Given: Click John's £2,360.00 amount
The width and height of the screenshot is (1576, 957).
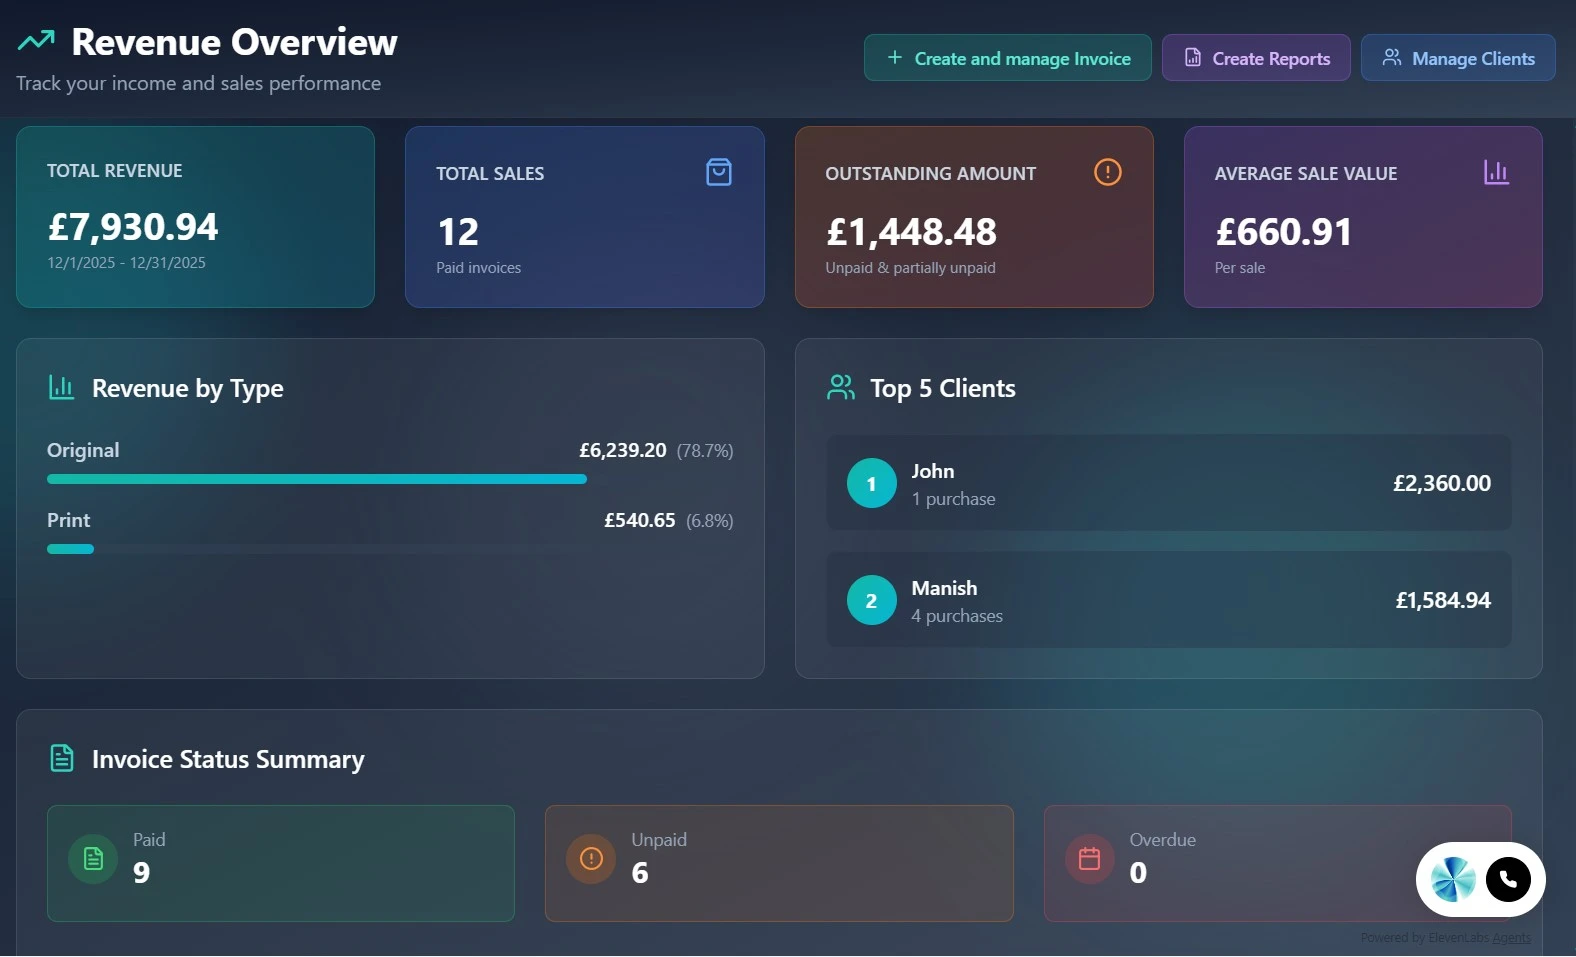Looking at the screenshot, I should (x=1442, y=483).
